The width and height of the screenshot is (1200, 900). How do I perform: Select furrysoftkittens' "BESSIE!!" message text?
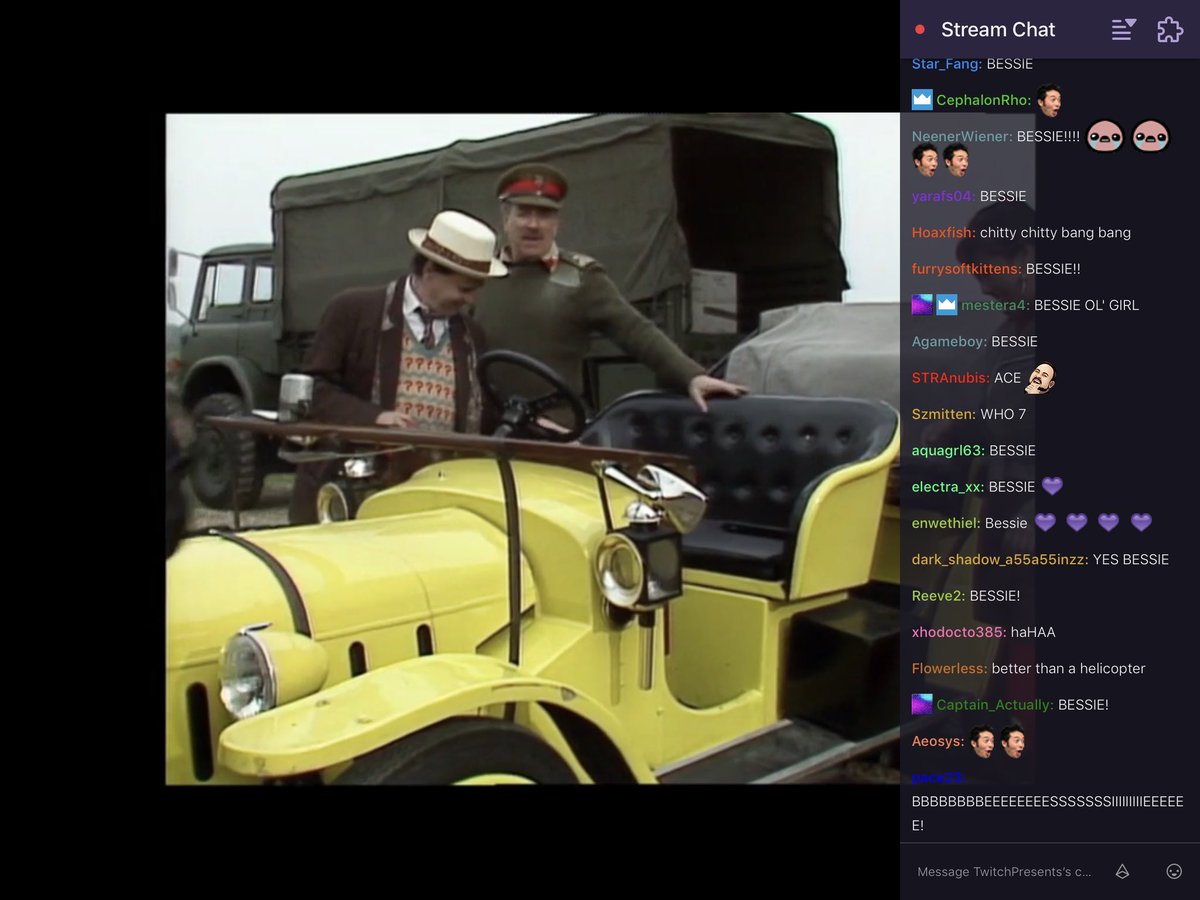point(1053,269)
